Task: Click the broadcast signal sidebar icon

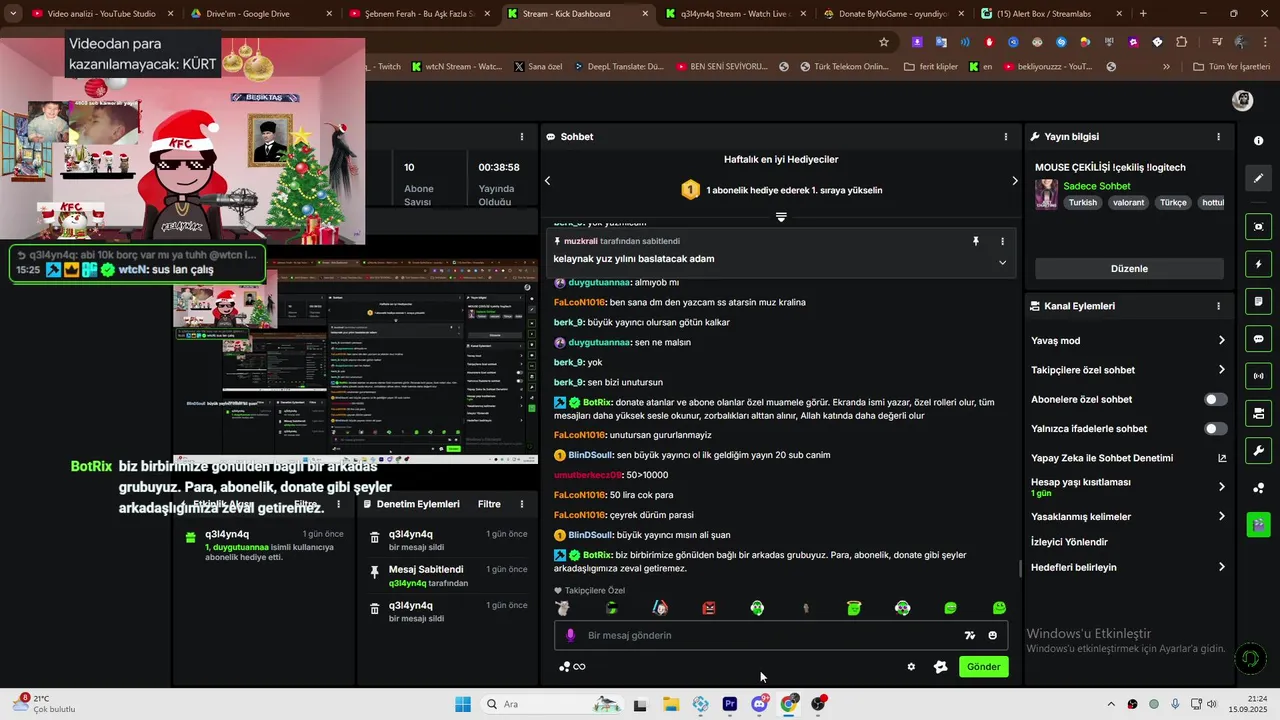Action: 1259,376
